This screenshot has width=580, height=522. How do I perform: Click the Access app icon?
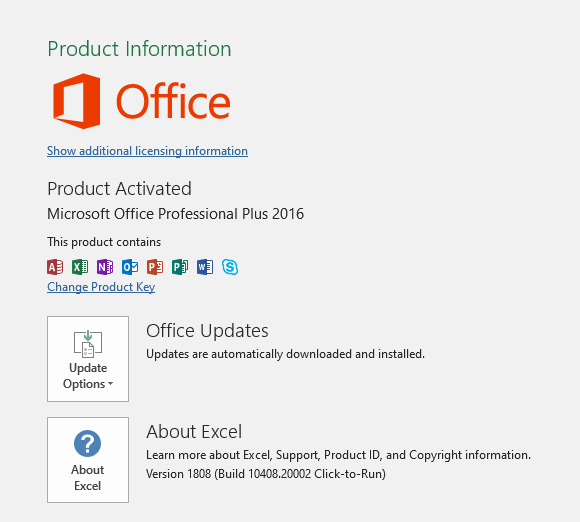coord(55,267)
